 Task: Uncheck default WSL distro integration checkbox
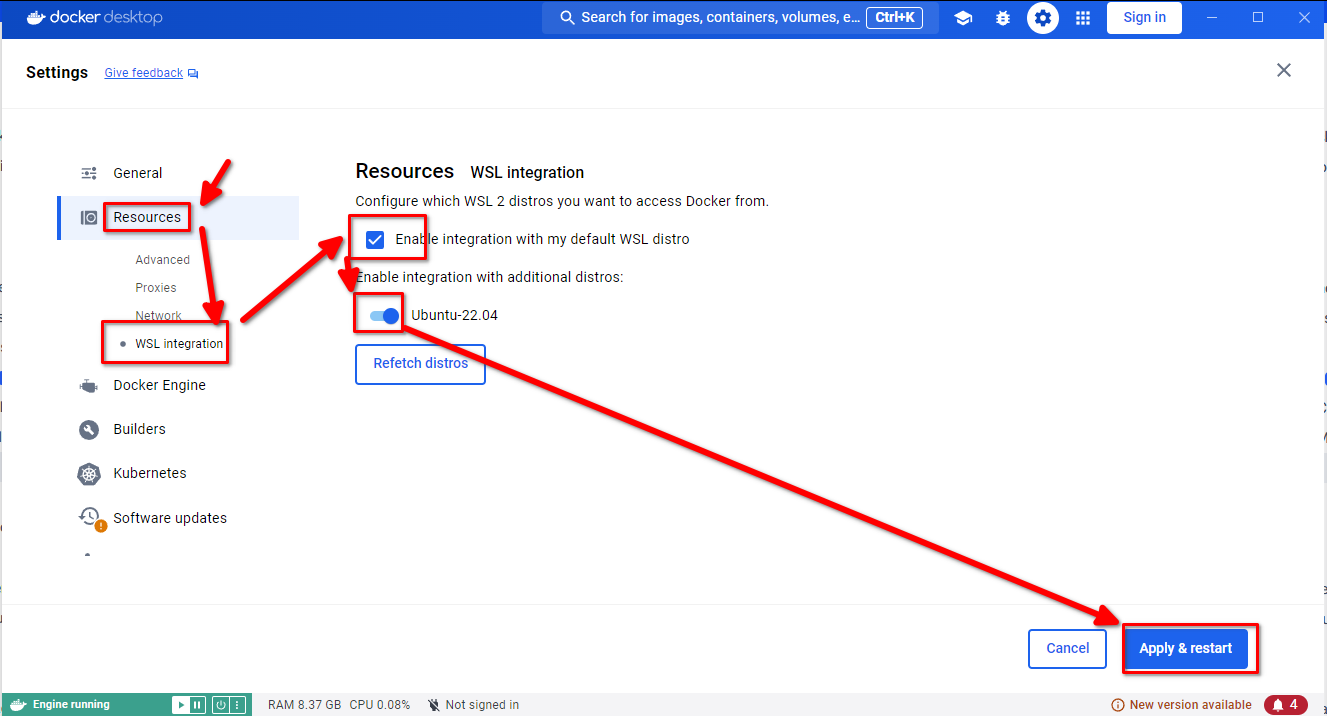(375, 240)
